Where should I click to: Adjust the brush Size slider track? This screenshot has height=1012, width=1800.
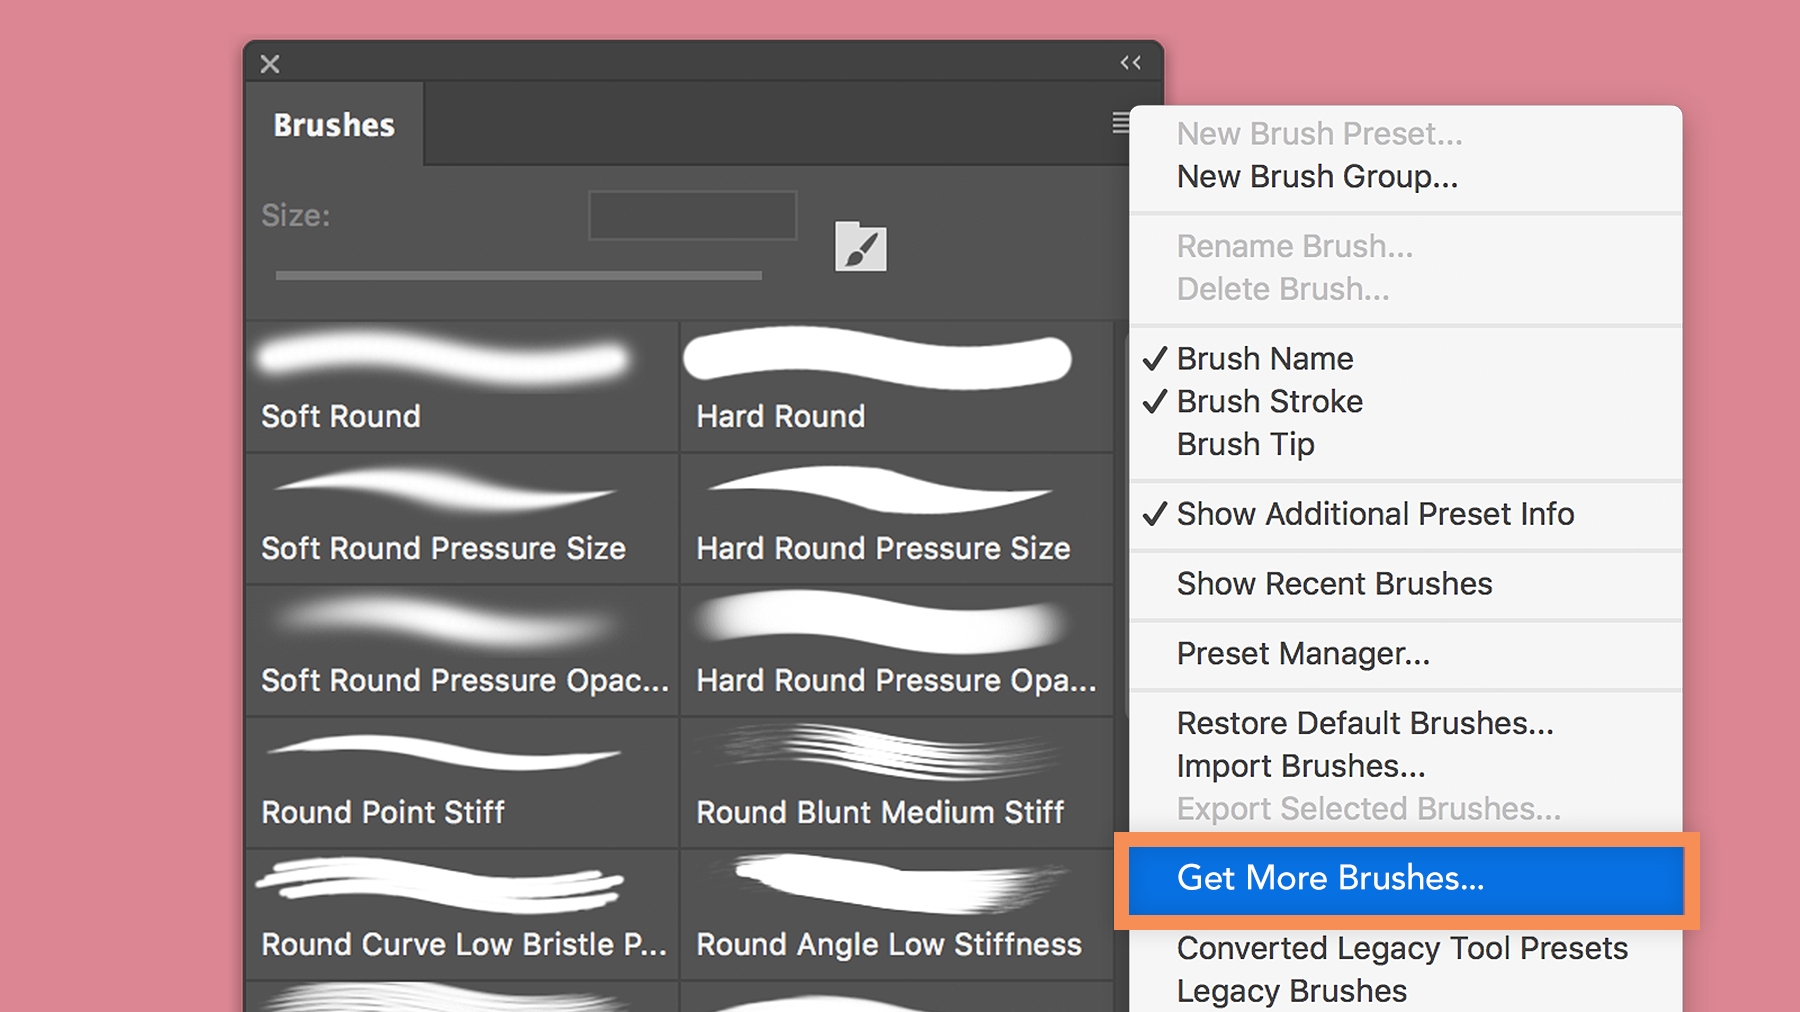click(x=518, y=275)
